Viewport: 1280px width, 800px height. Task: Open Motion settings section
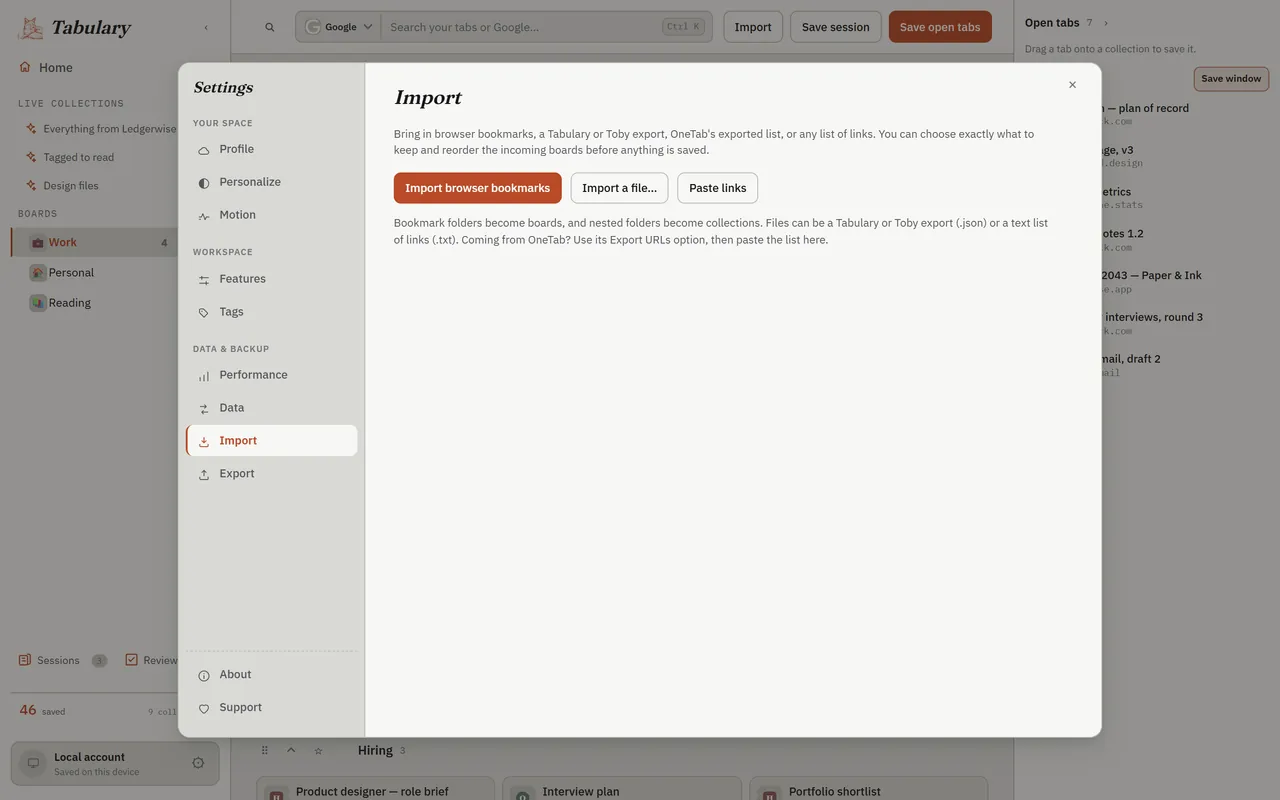click(x=271, y=215)
